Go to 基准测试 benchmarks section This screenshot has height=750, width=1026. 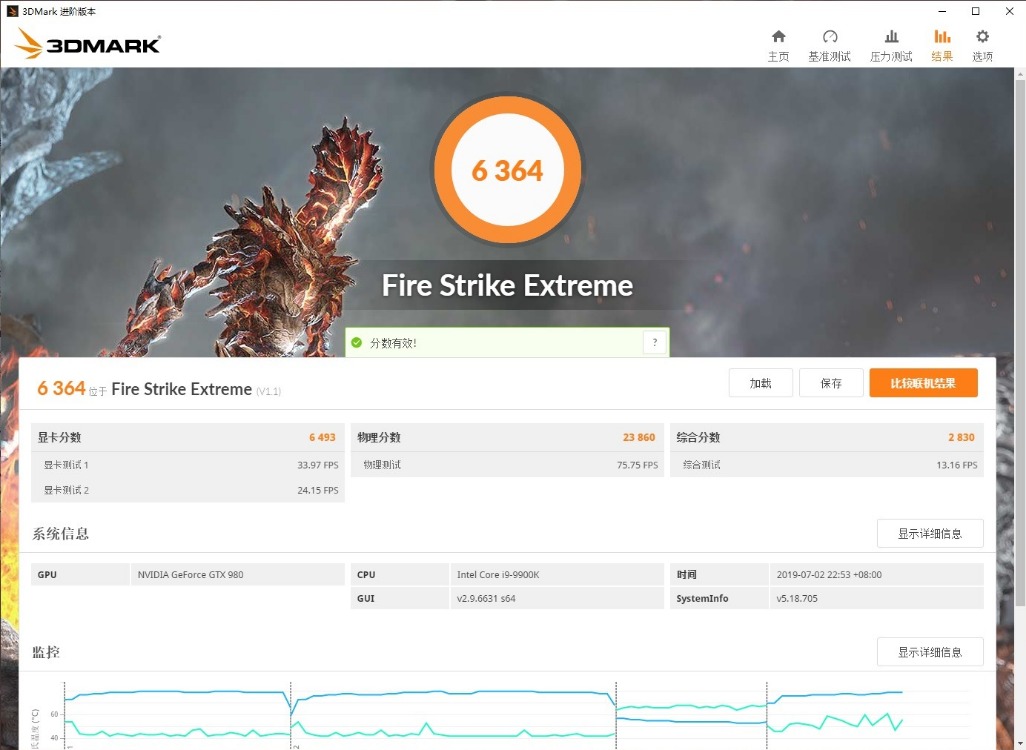(829, 46)
